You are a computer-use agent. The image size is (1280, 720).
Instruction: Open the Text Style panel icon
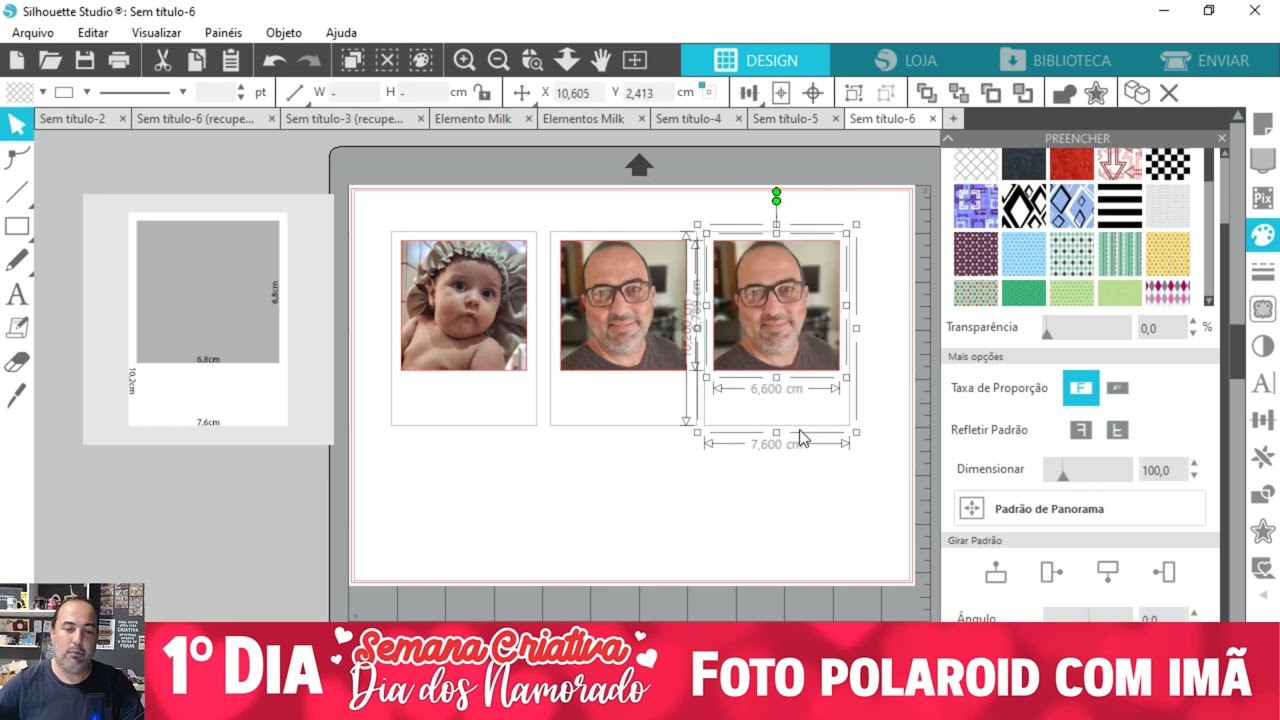click(x=1263, y=383)
